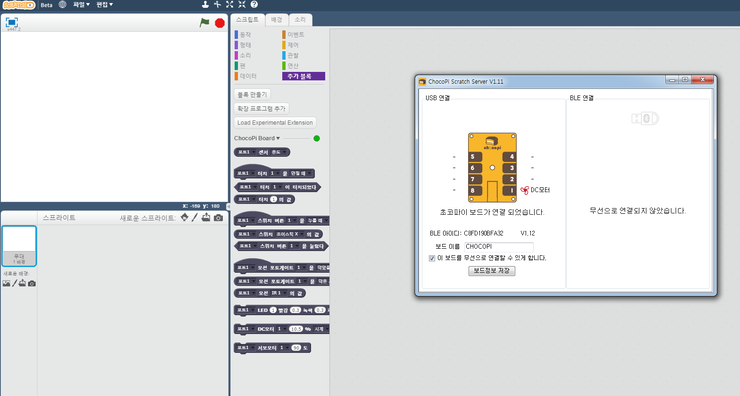Click 서보모터 angle value 90

[296, 348]
